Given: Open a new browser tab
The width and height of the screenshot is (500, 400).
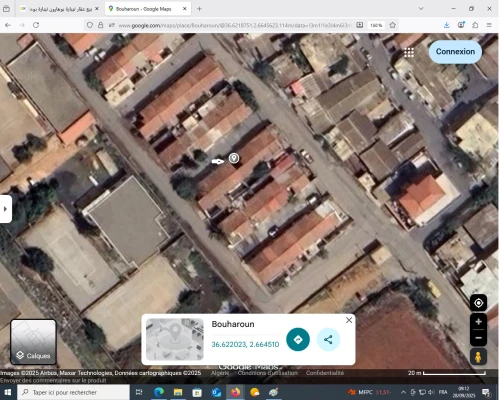Looking at the screenshot, I should pyautogui.click(x=199, y=9).
